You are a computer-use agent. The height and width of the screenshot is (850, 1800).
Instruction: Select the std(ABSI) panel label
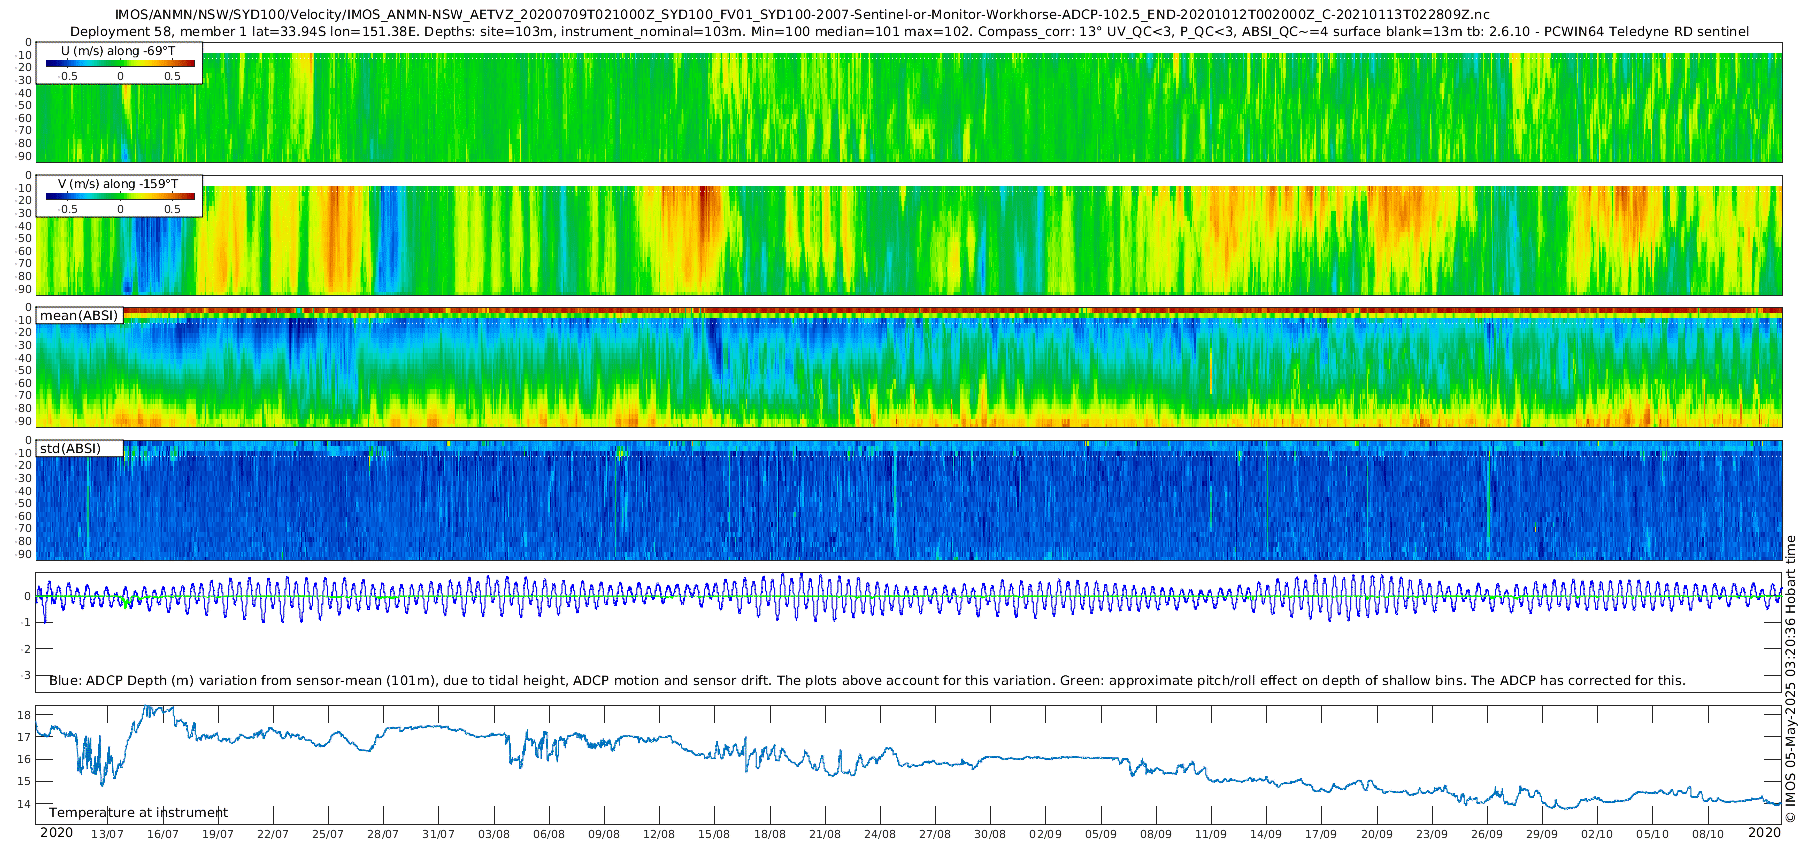point(70,449)
